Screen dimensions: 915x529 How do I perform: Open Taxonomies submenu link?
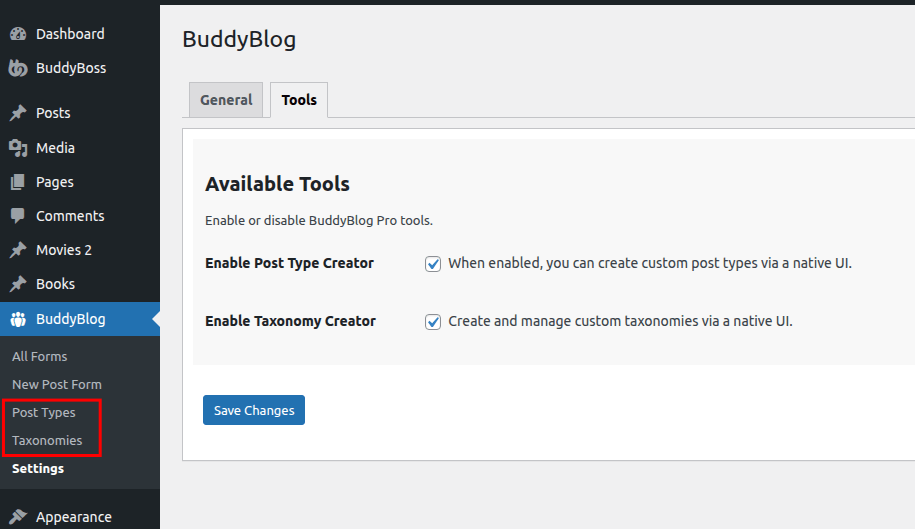(x=47, y=440)
